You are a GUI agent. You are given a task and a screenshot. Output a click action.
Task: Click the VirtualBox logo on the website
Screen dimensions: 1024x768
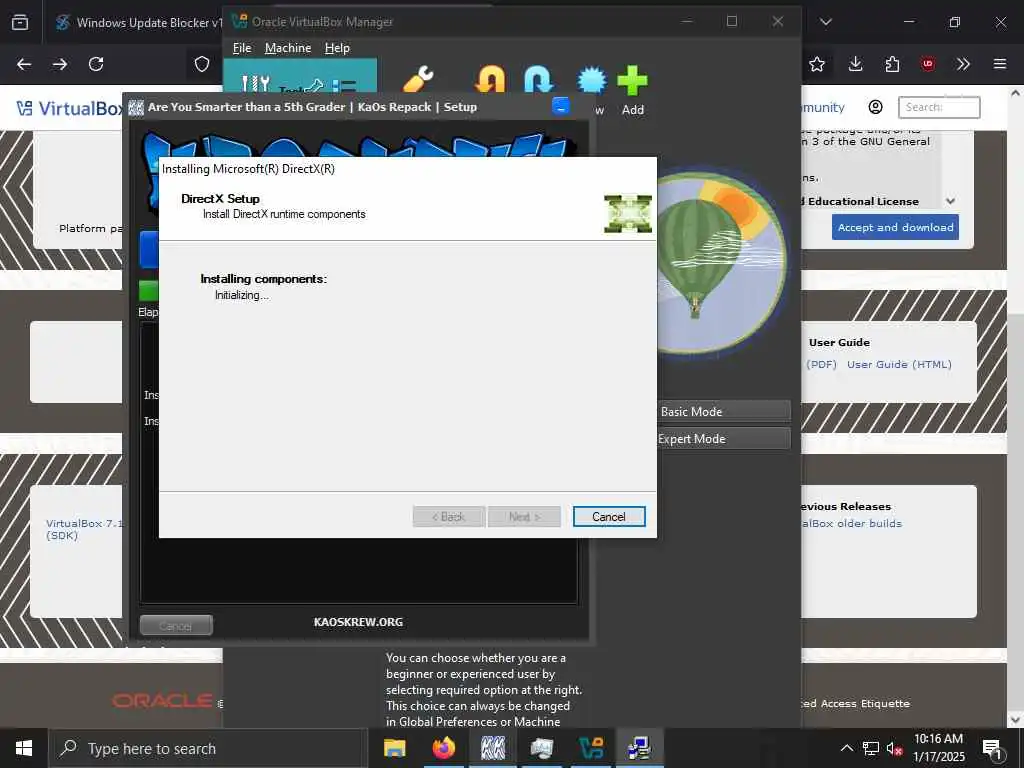[70, 108]
